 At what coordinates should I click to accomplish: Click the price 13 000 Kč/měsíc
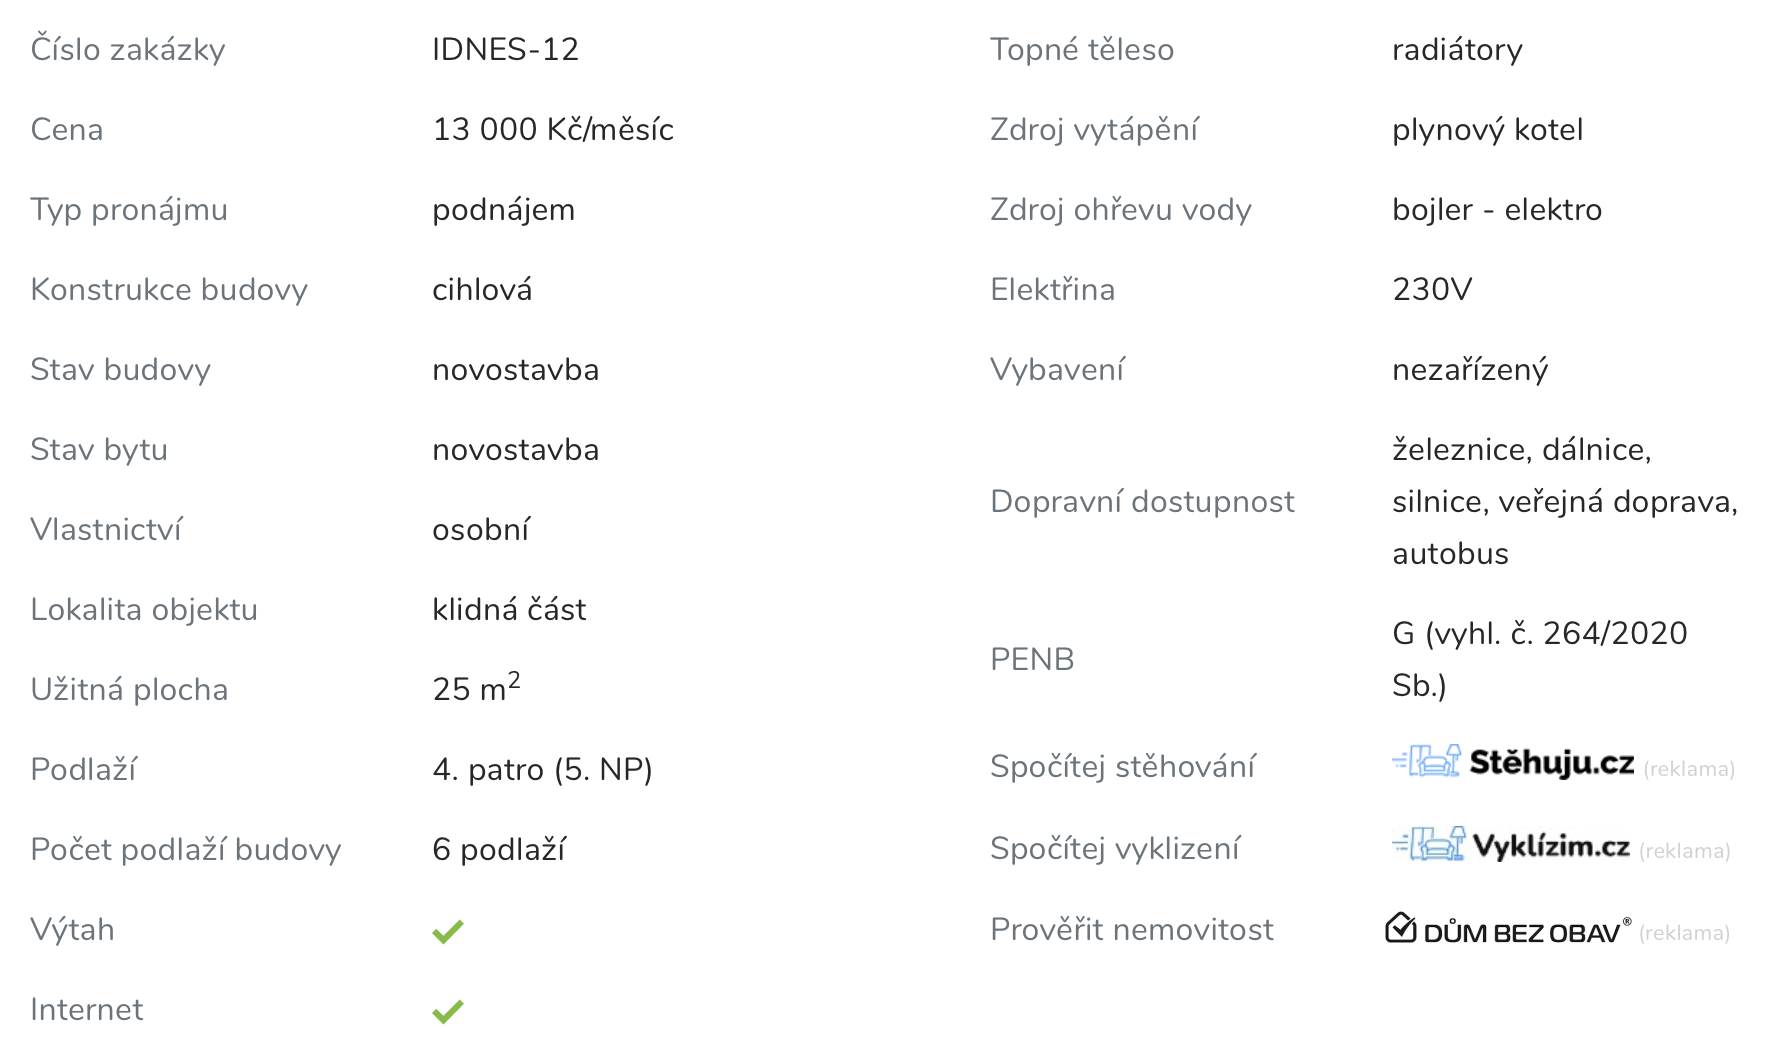(x=553, y=130)
